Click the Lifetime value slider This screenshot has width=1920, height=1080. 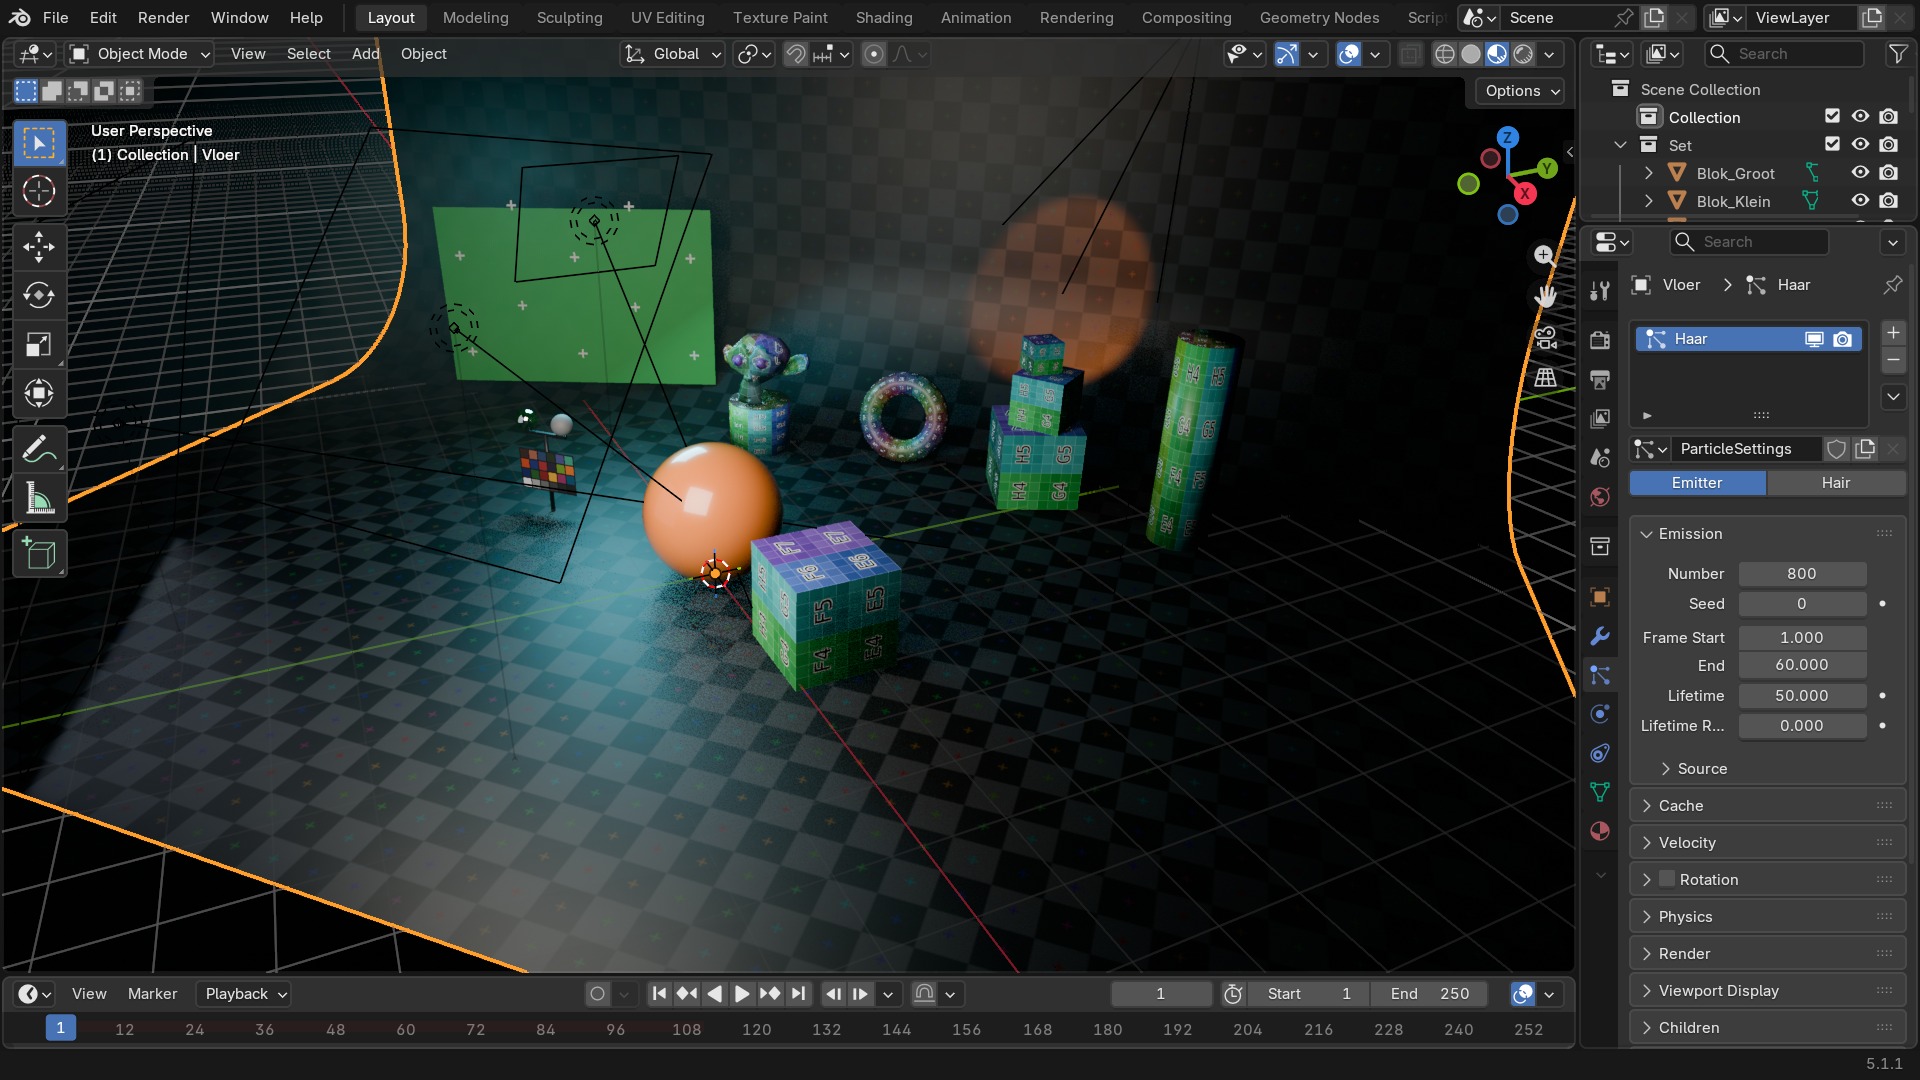1802,696
